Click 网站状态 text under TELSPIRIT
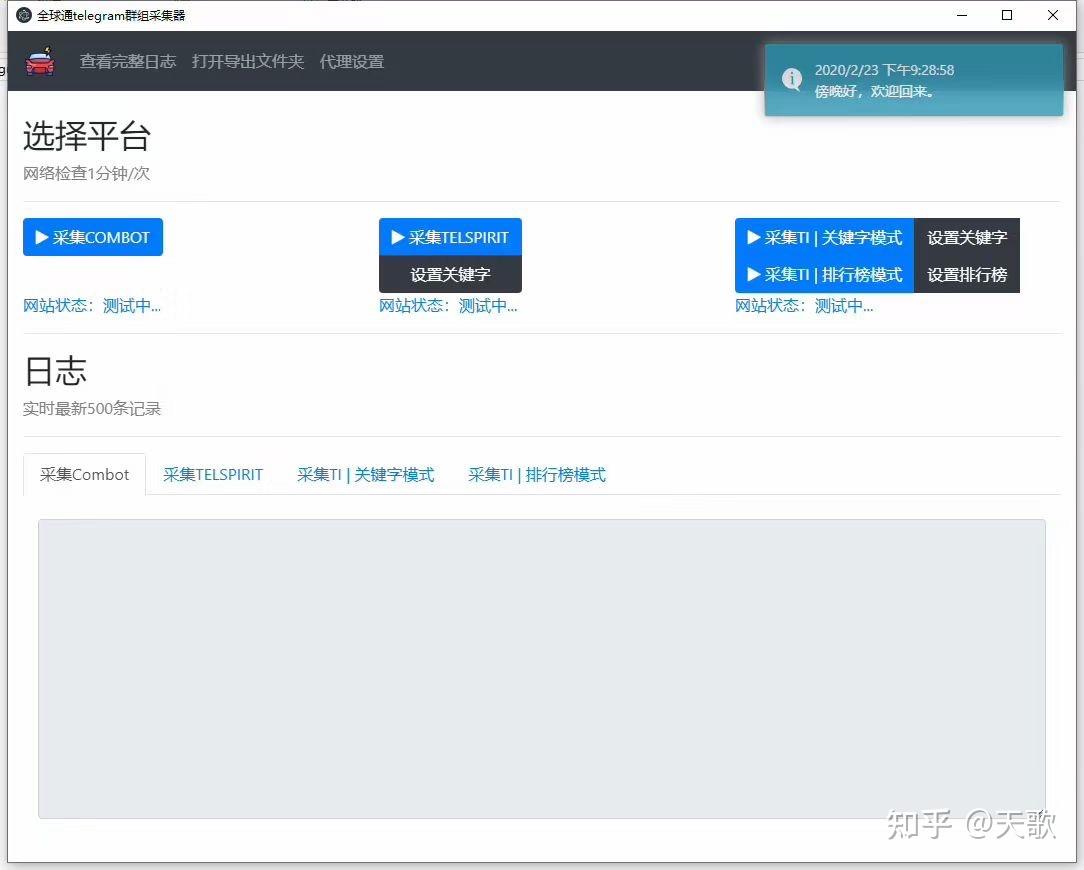 (x=448, y=306)
